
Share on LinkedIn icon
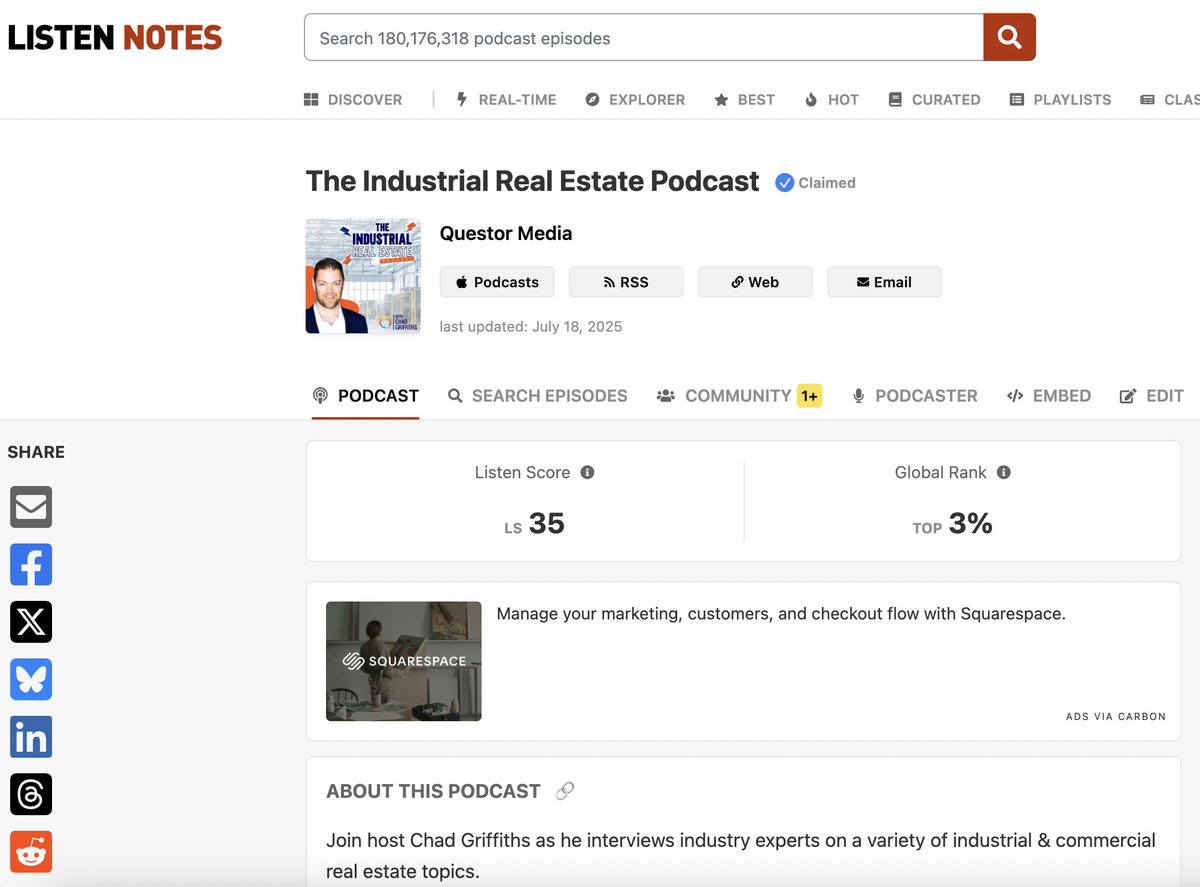click(31, 737)
